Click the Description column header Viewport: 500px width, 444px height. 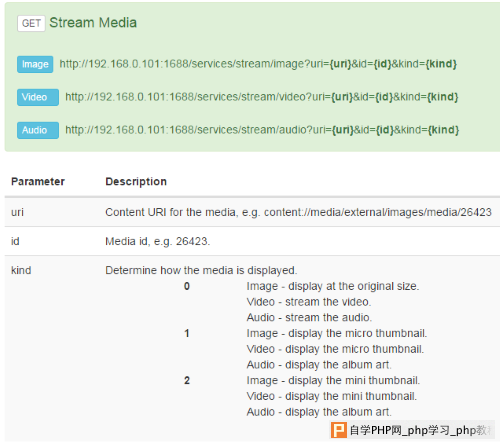coord(136,181)
